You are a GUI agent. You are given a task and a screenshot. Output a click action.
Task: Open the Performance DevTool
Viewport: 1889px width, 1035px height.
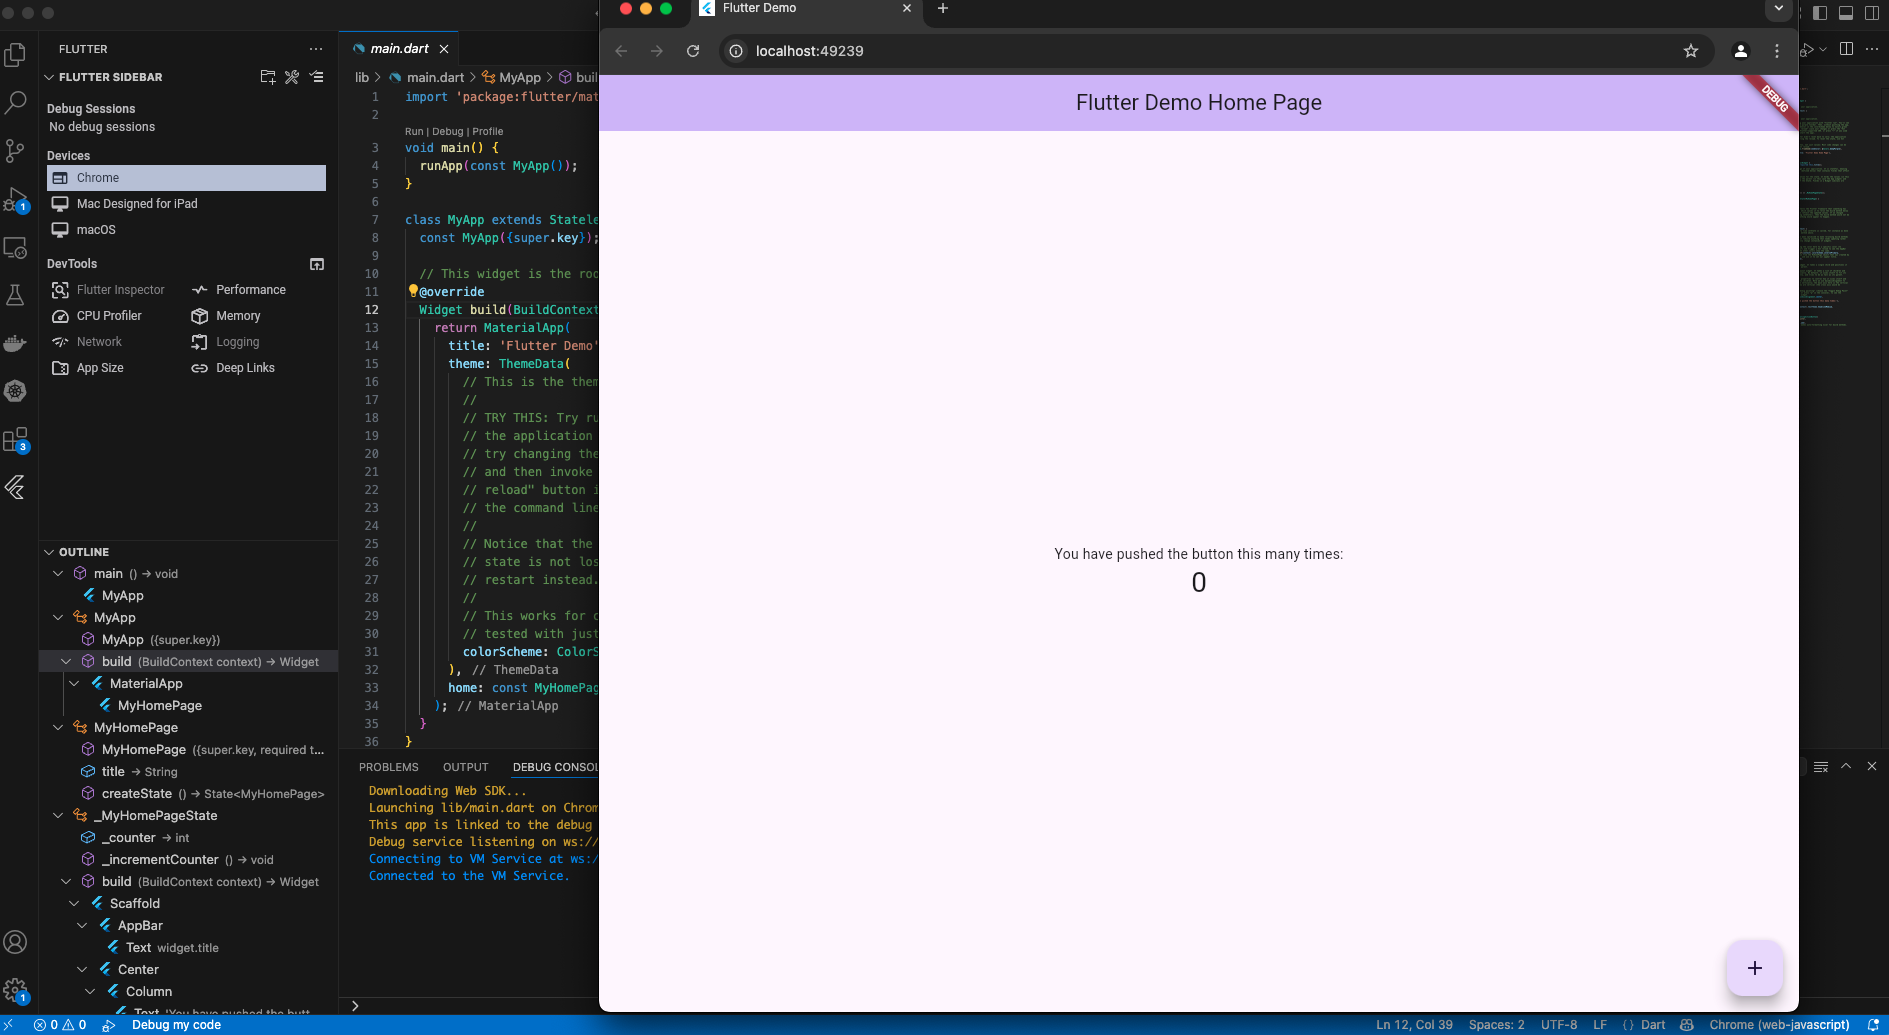click(x=250, y=290)
